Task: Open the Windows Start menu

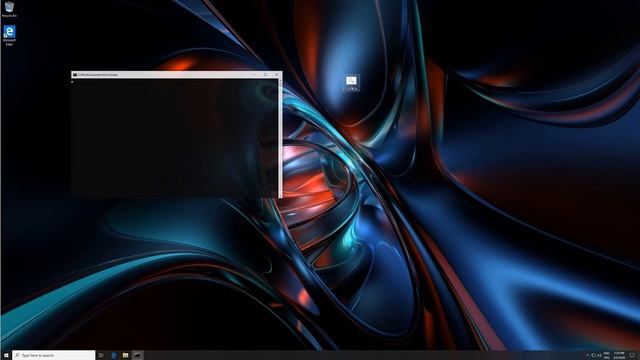Action: pos(6,356)
